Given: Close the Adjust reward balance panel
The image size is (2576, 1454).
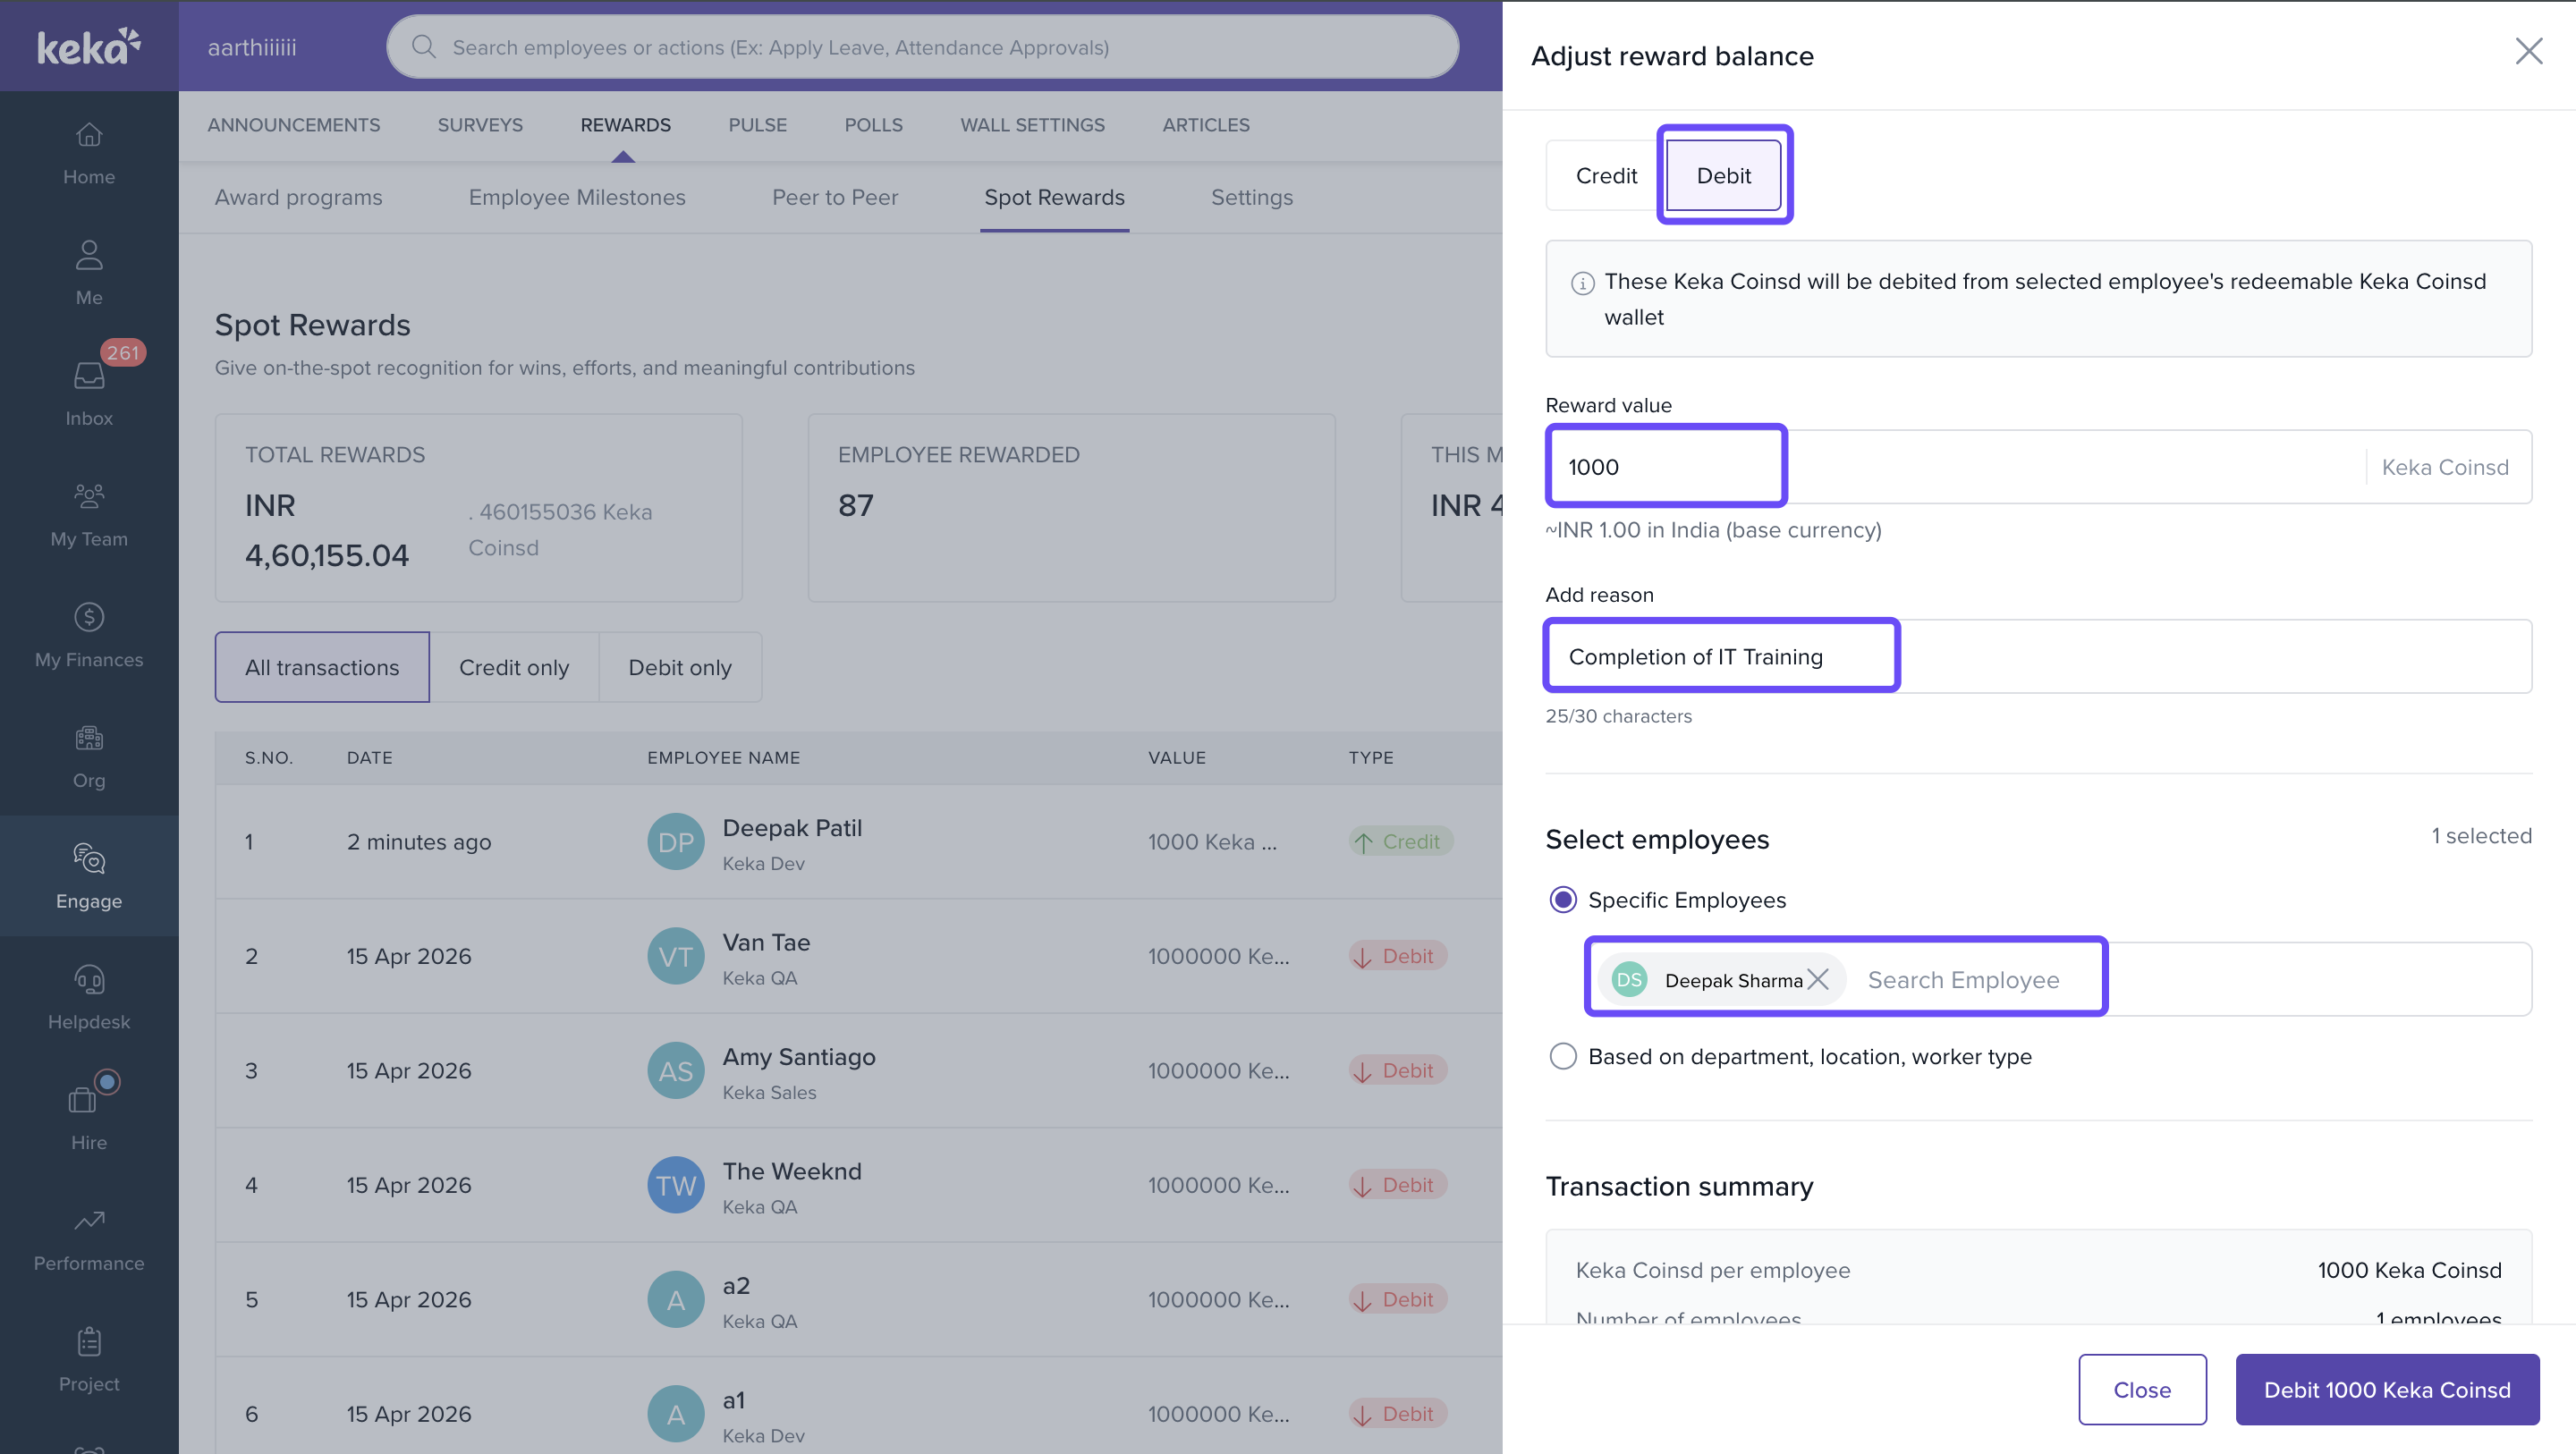Looking at the screenshot, I should pos(2528,51).
